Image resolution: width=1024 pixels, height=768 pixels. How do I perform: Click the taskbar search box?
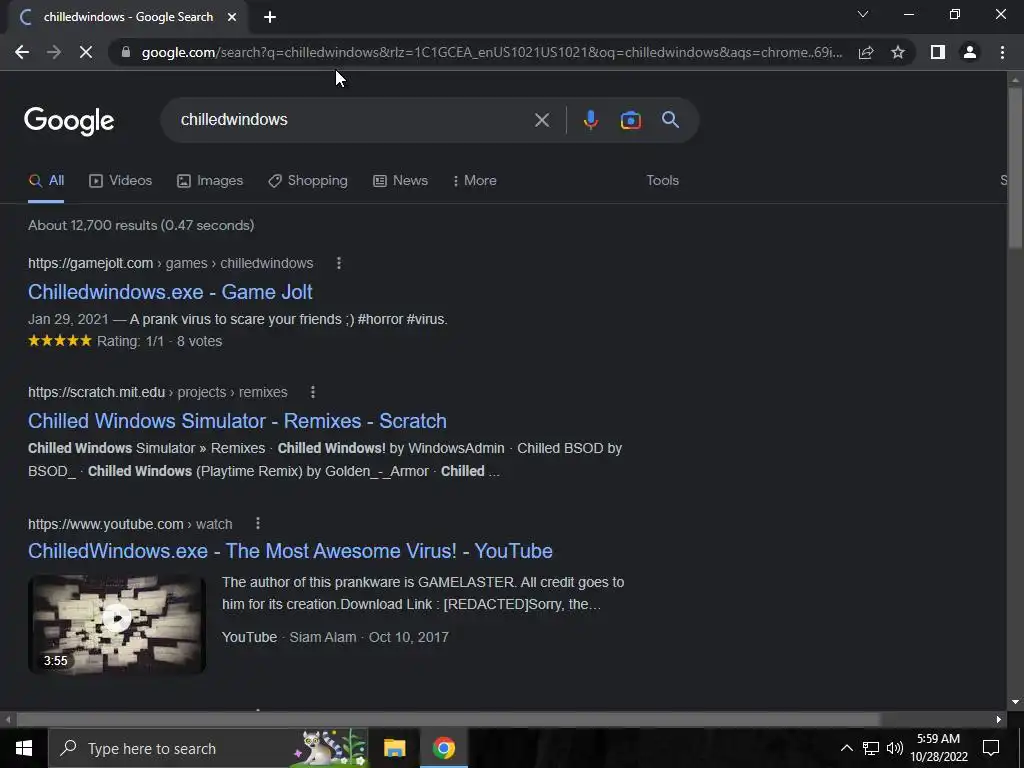pos(208,748)
